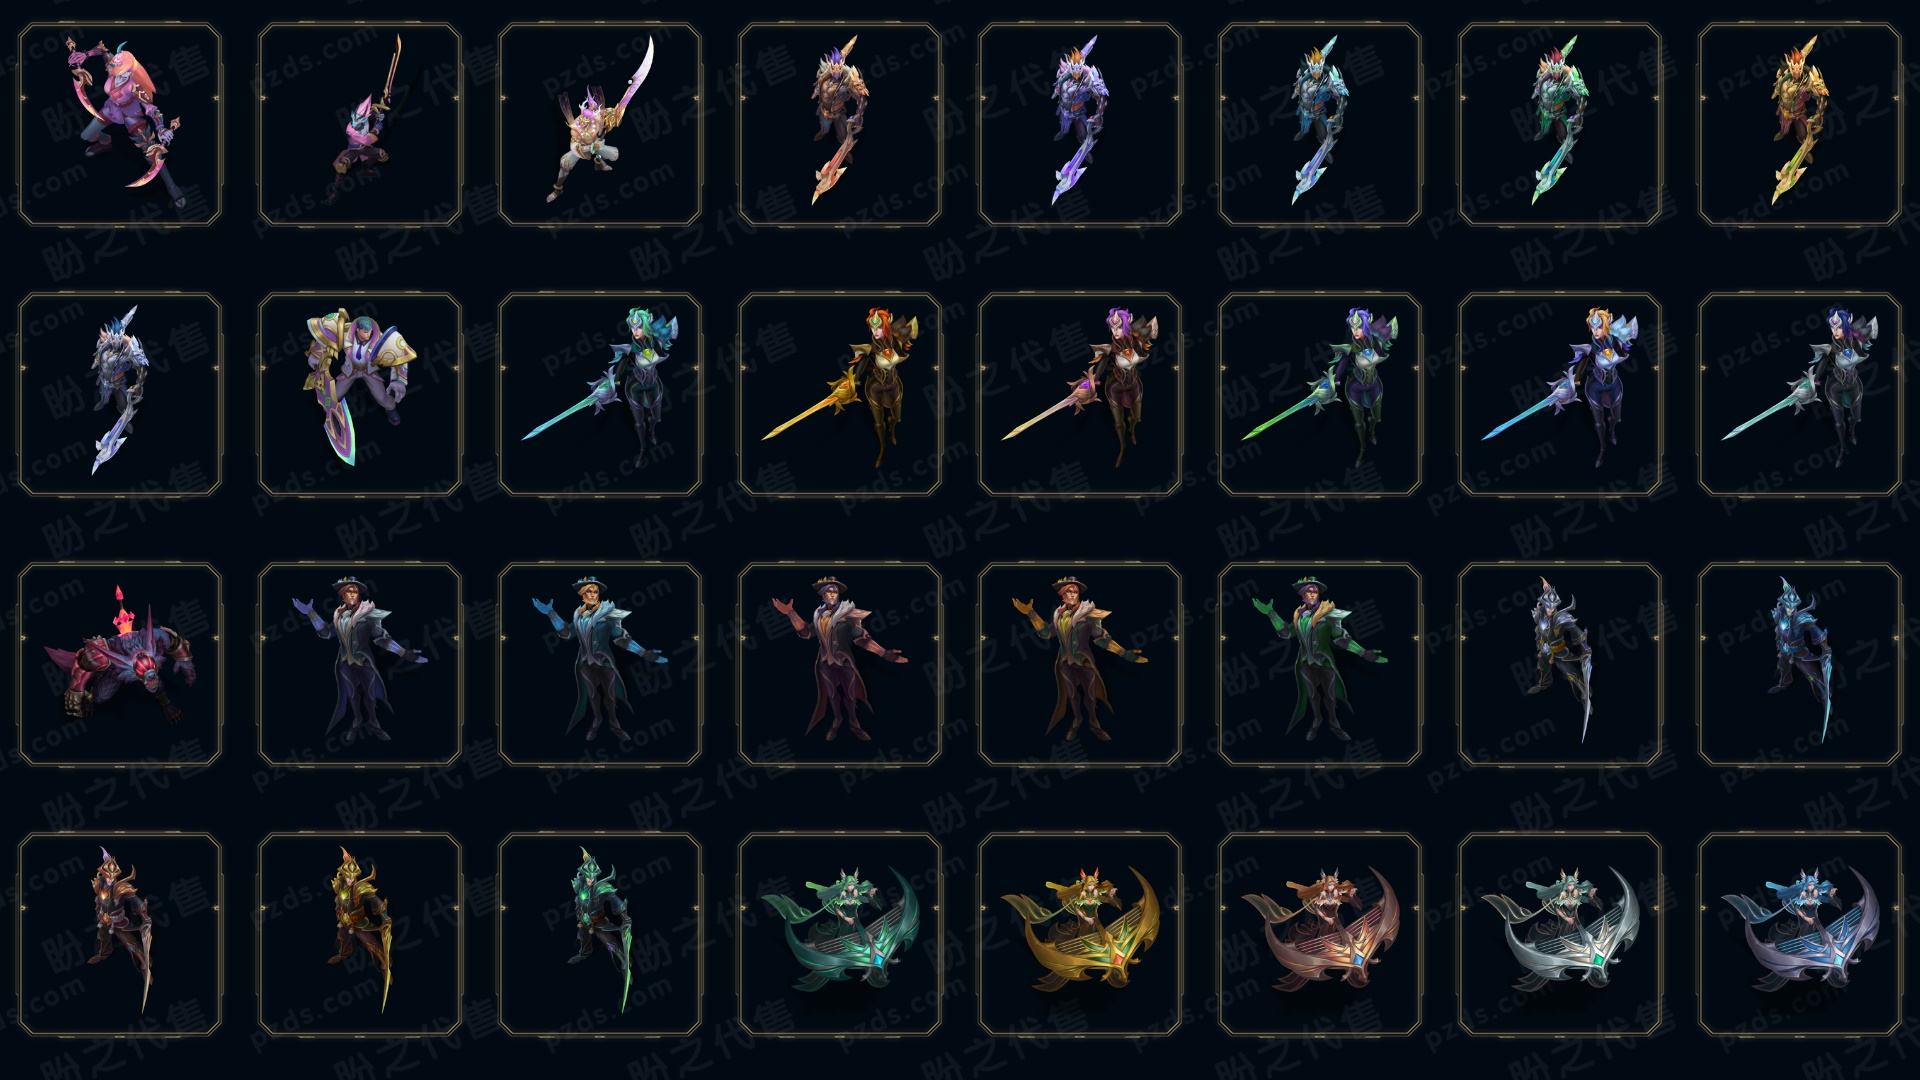Select the green-coat gentleman with top hat
The width and height of the screenshot is (1920, 1080).
click(1320, 664)
